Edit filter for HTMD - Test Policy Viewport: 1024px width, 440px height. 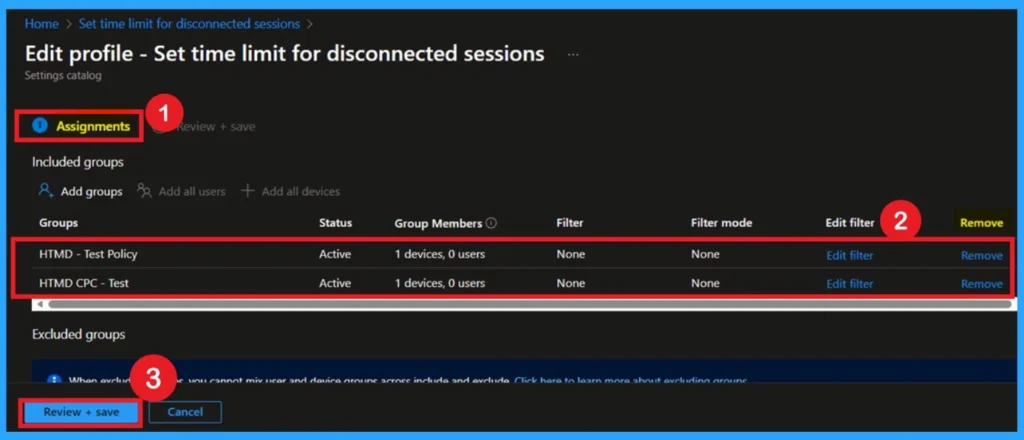[850, 255]
